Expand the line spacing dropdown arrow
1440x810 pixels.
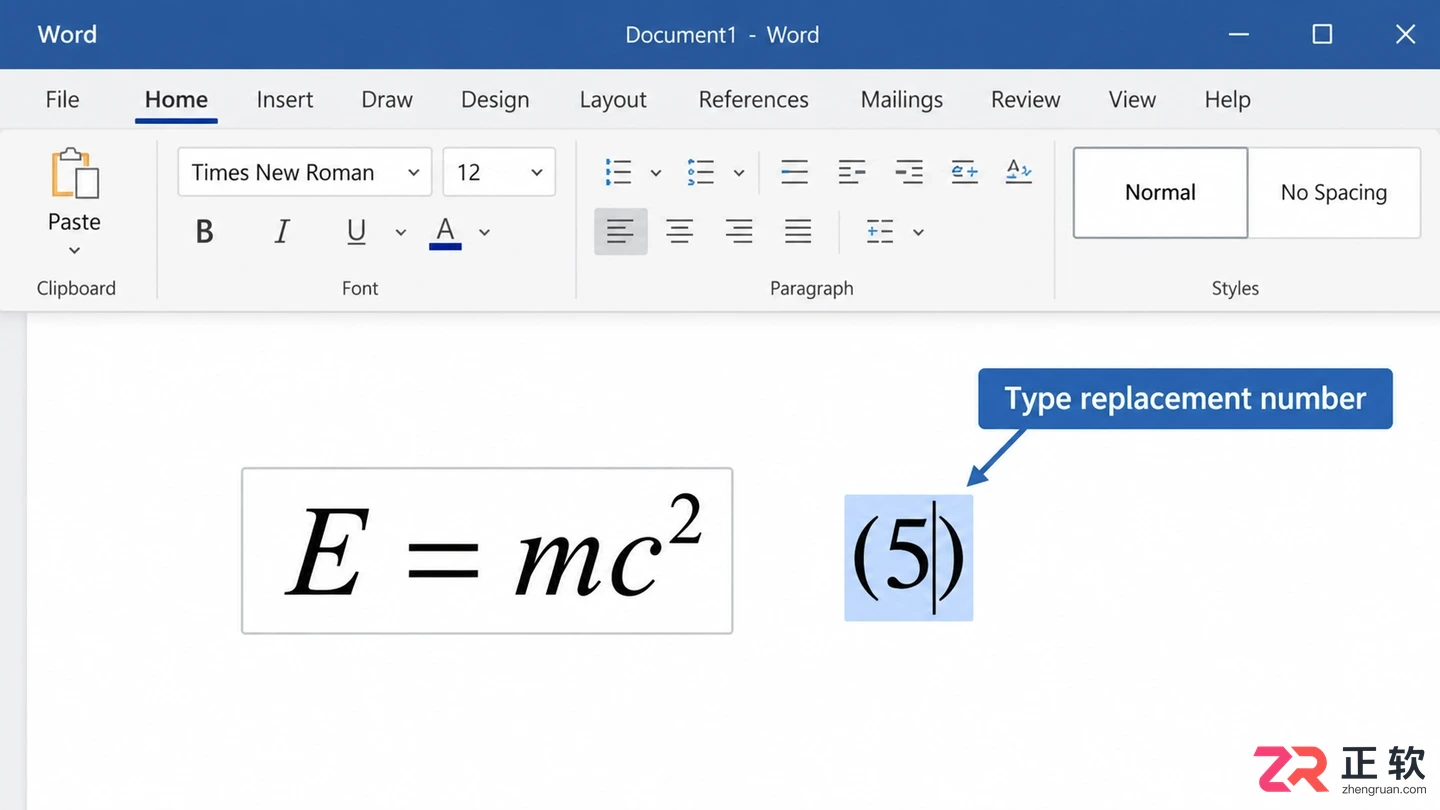coord(918,233)
